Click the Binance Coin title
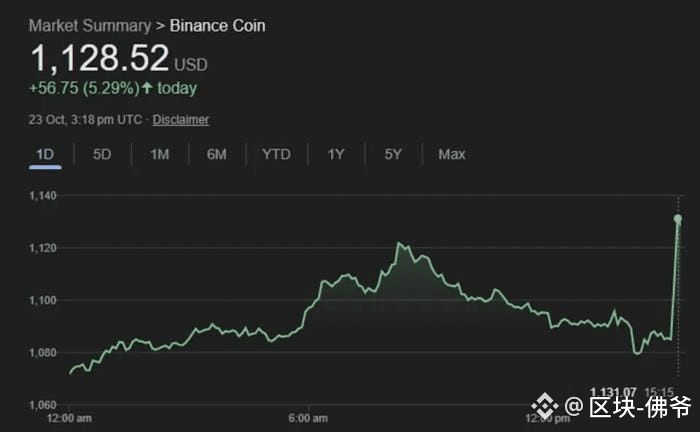 218,25
